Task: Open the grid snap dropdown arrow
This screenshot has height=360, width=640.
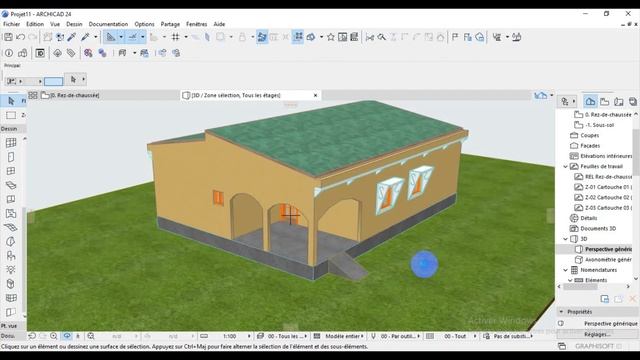Action: coord(186,37)
